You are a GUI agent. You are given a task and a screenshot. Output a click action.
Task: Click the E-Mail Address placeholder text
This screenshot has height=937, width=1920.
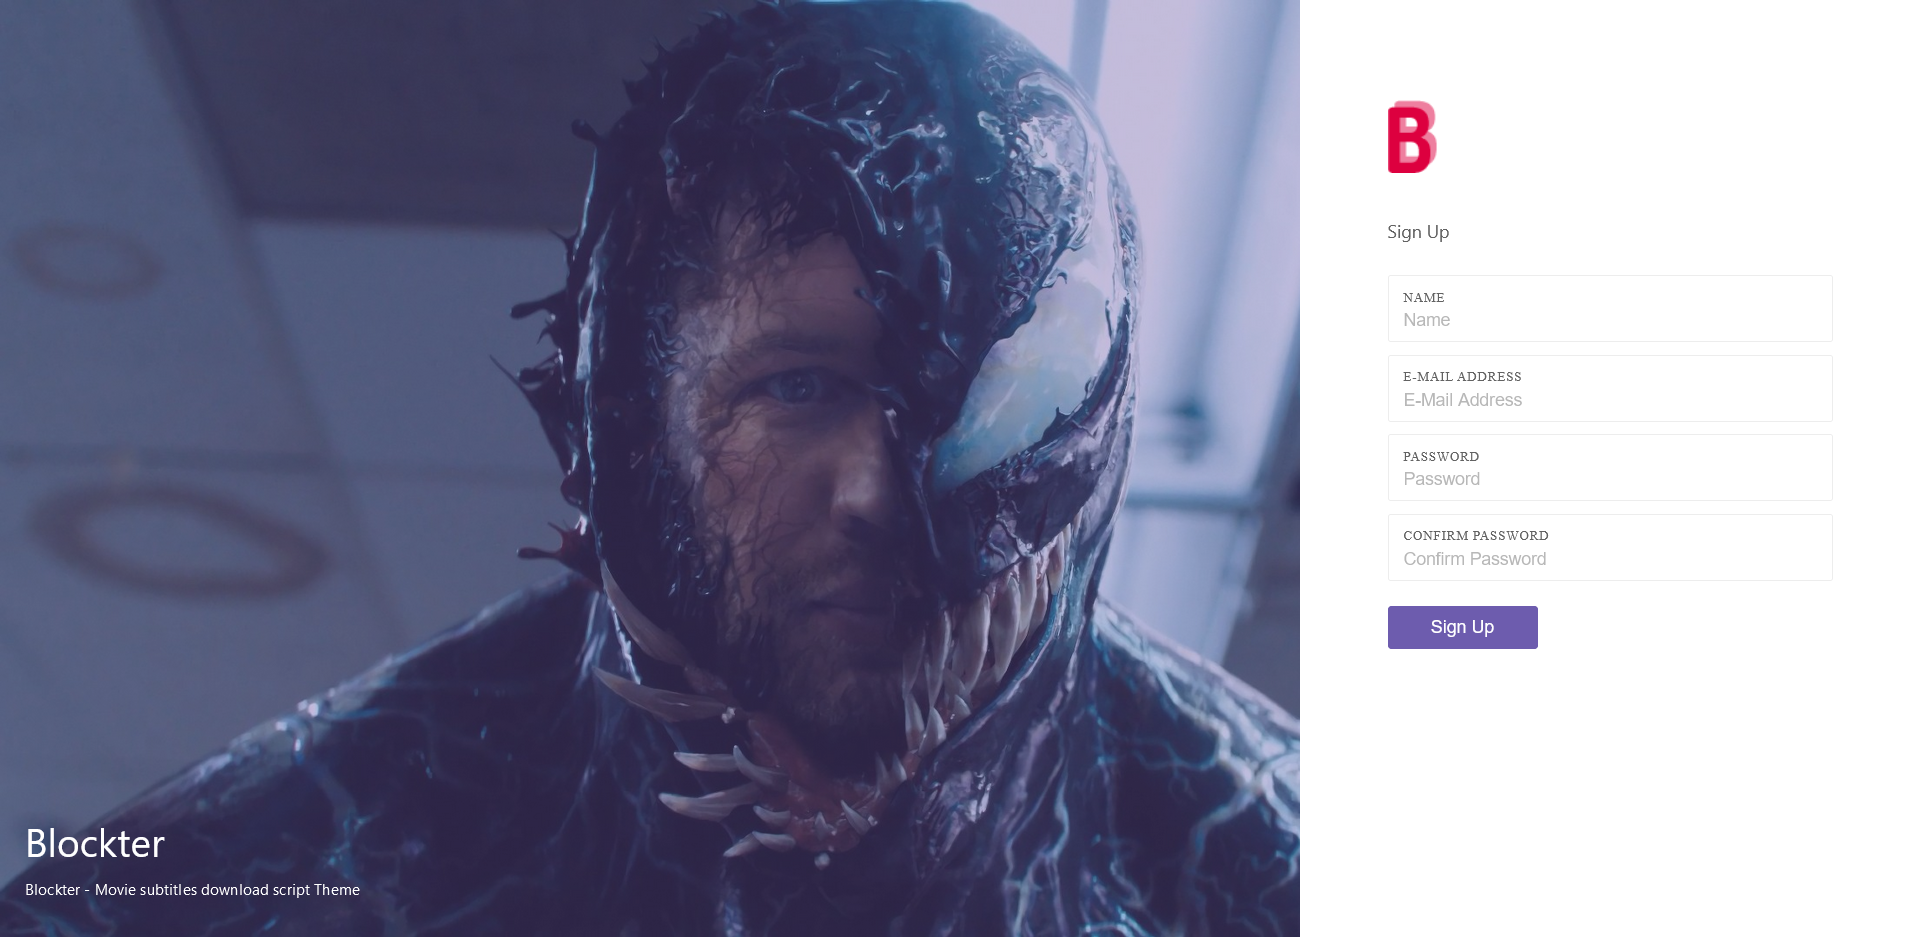click(x=1462, y=400)
